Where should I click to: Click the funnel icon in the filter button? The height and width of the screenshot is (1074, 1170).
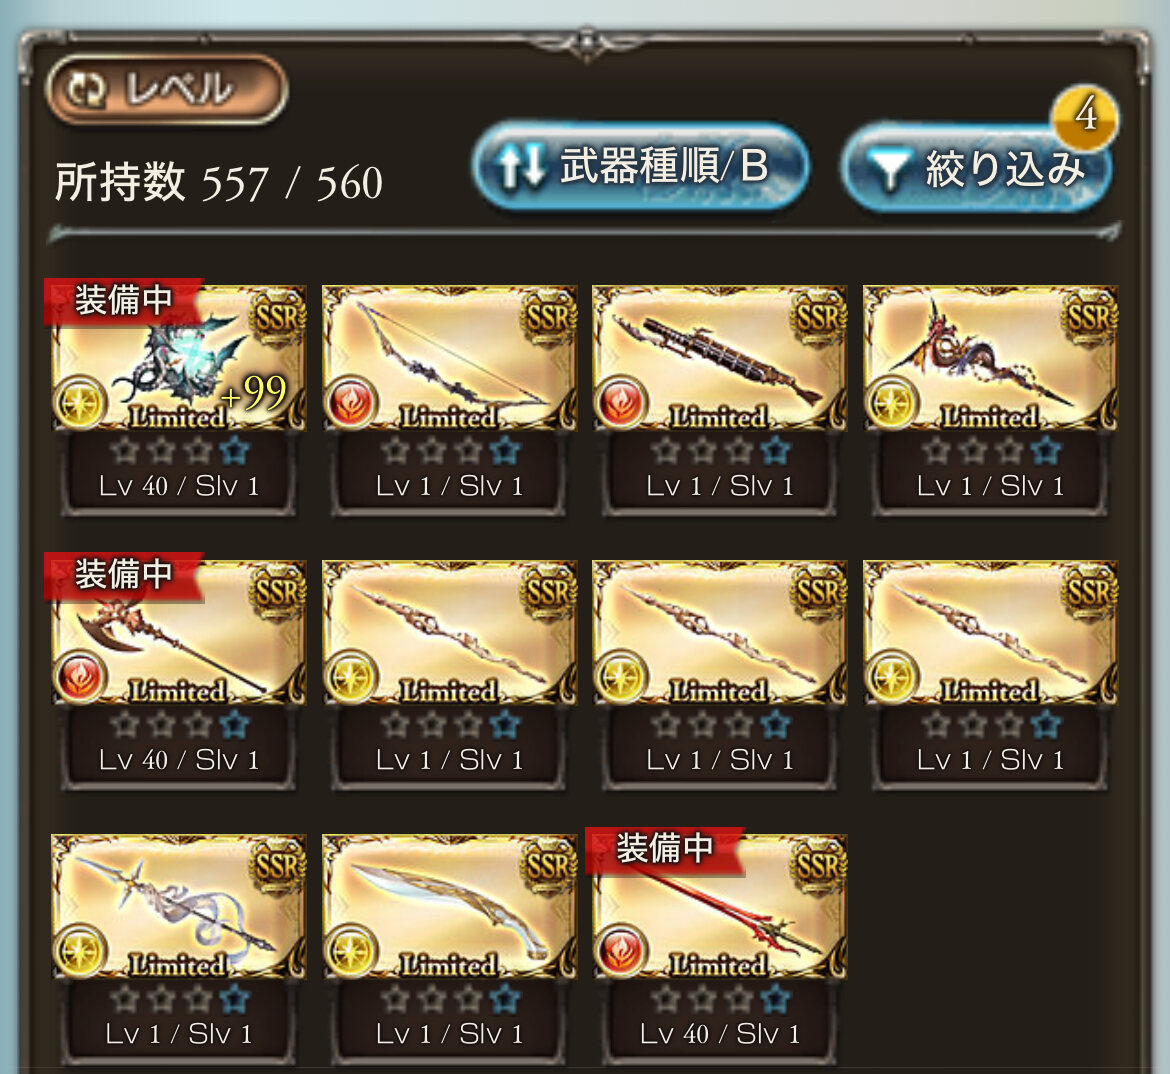click(x=889, y=169)
